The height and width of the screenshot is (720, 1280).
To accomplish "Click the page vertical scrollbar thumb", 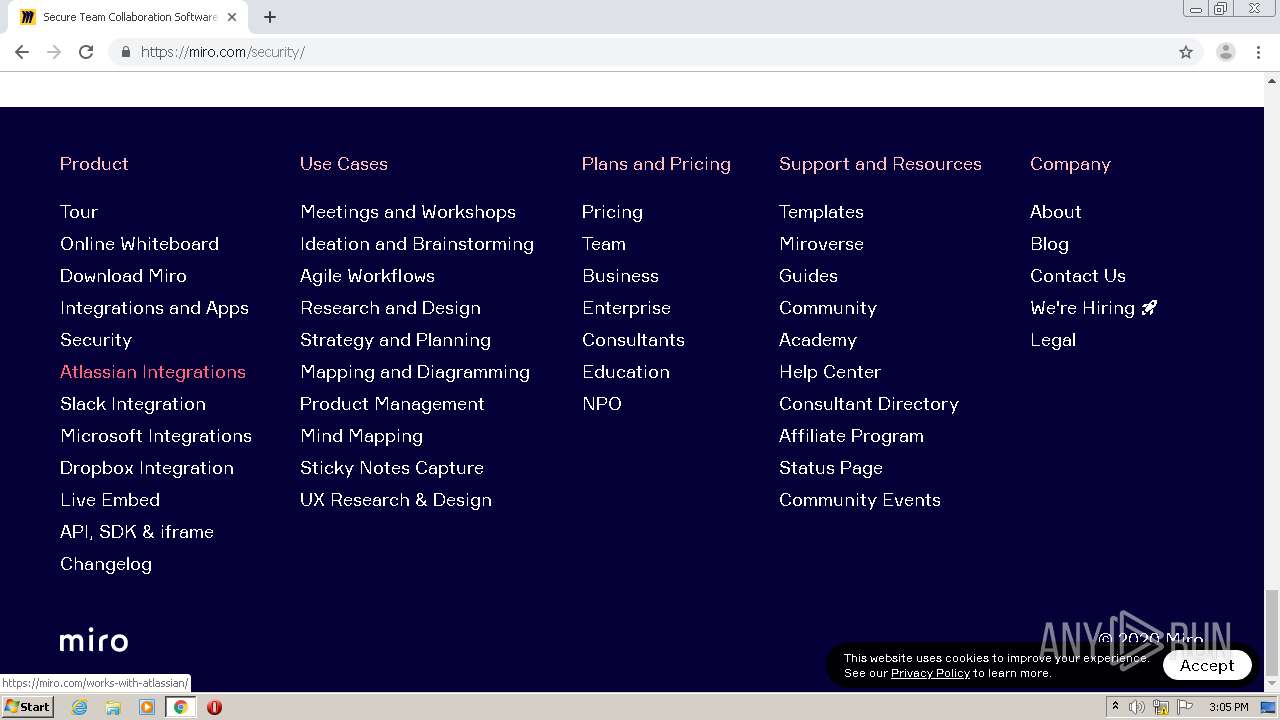I will click(1272, 632).
